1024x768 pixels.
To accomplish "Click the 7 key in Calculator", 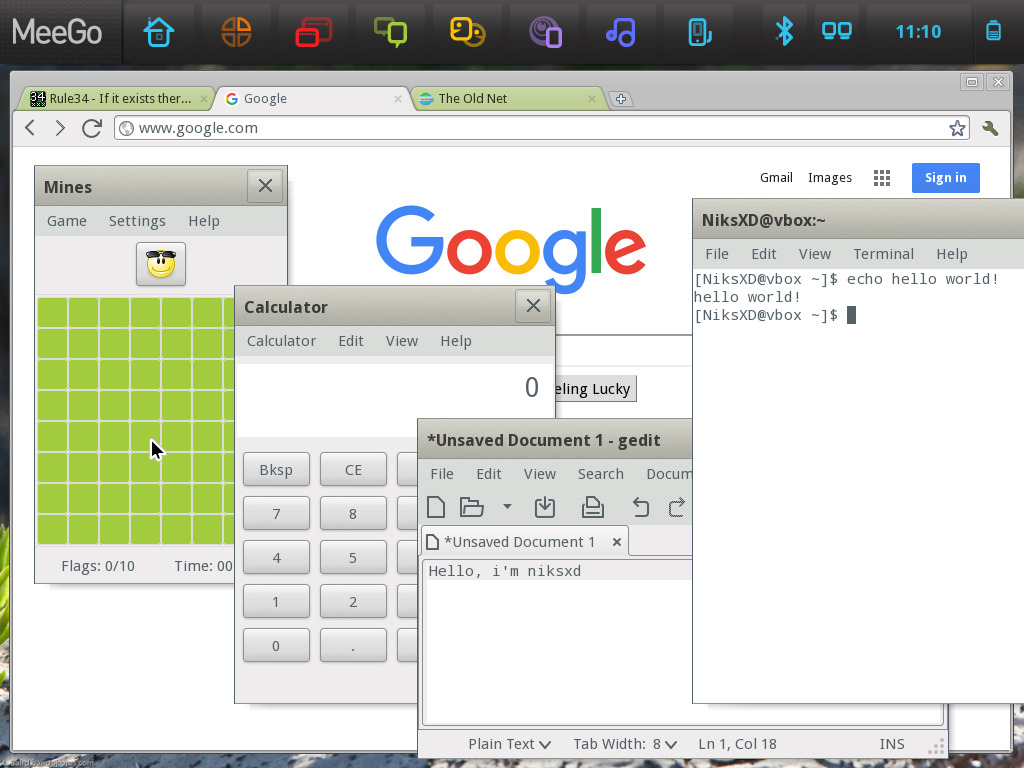I will tap(276, 513).
